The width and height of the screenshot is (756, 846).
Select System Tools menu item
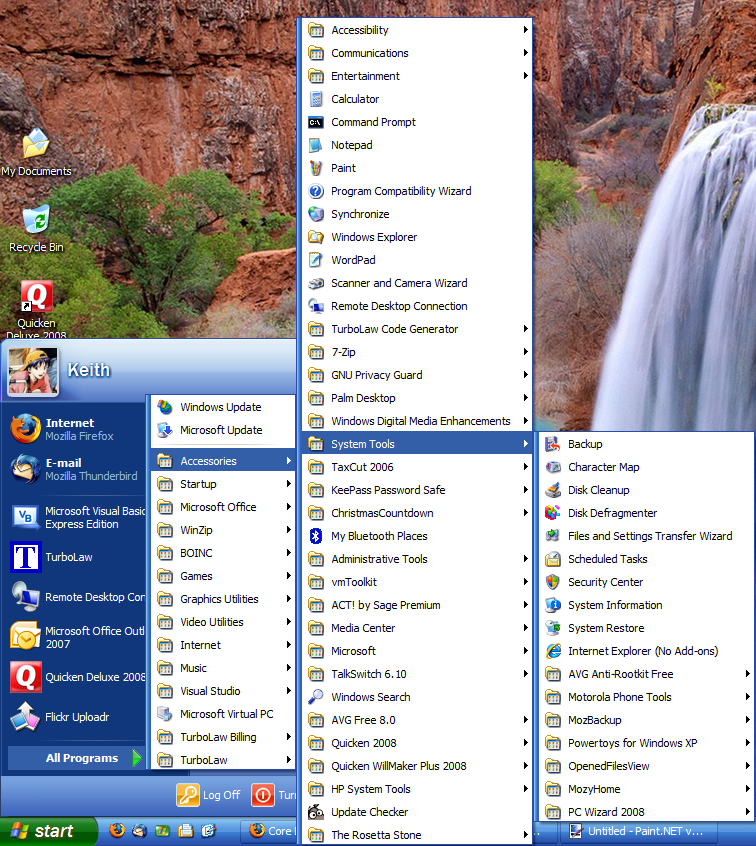coord(417,444)
